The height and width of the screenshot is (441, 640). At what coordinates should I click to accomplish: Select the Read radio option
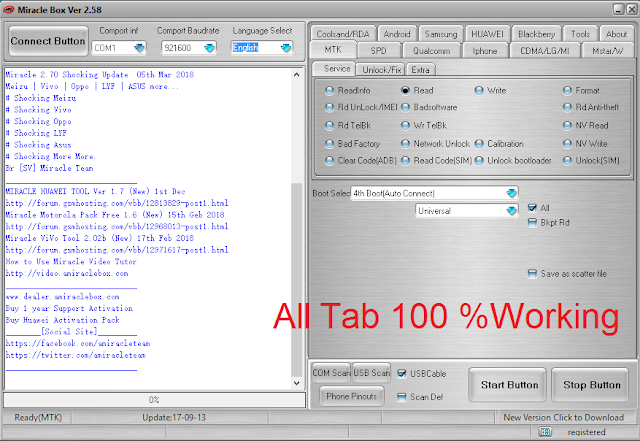click(x=405, y=91)
